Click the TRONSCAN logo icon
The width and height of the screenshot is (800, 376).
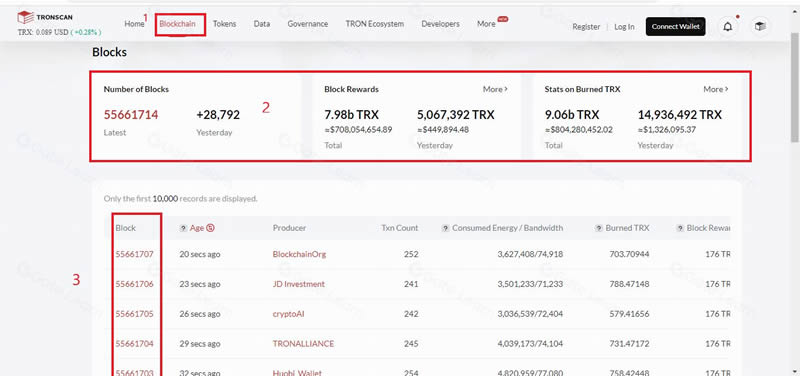[x=25, y=17]
